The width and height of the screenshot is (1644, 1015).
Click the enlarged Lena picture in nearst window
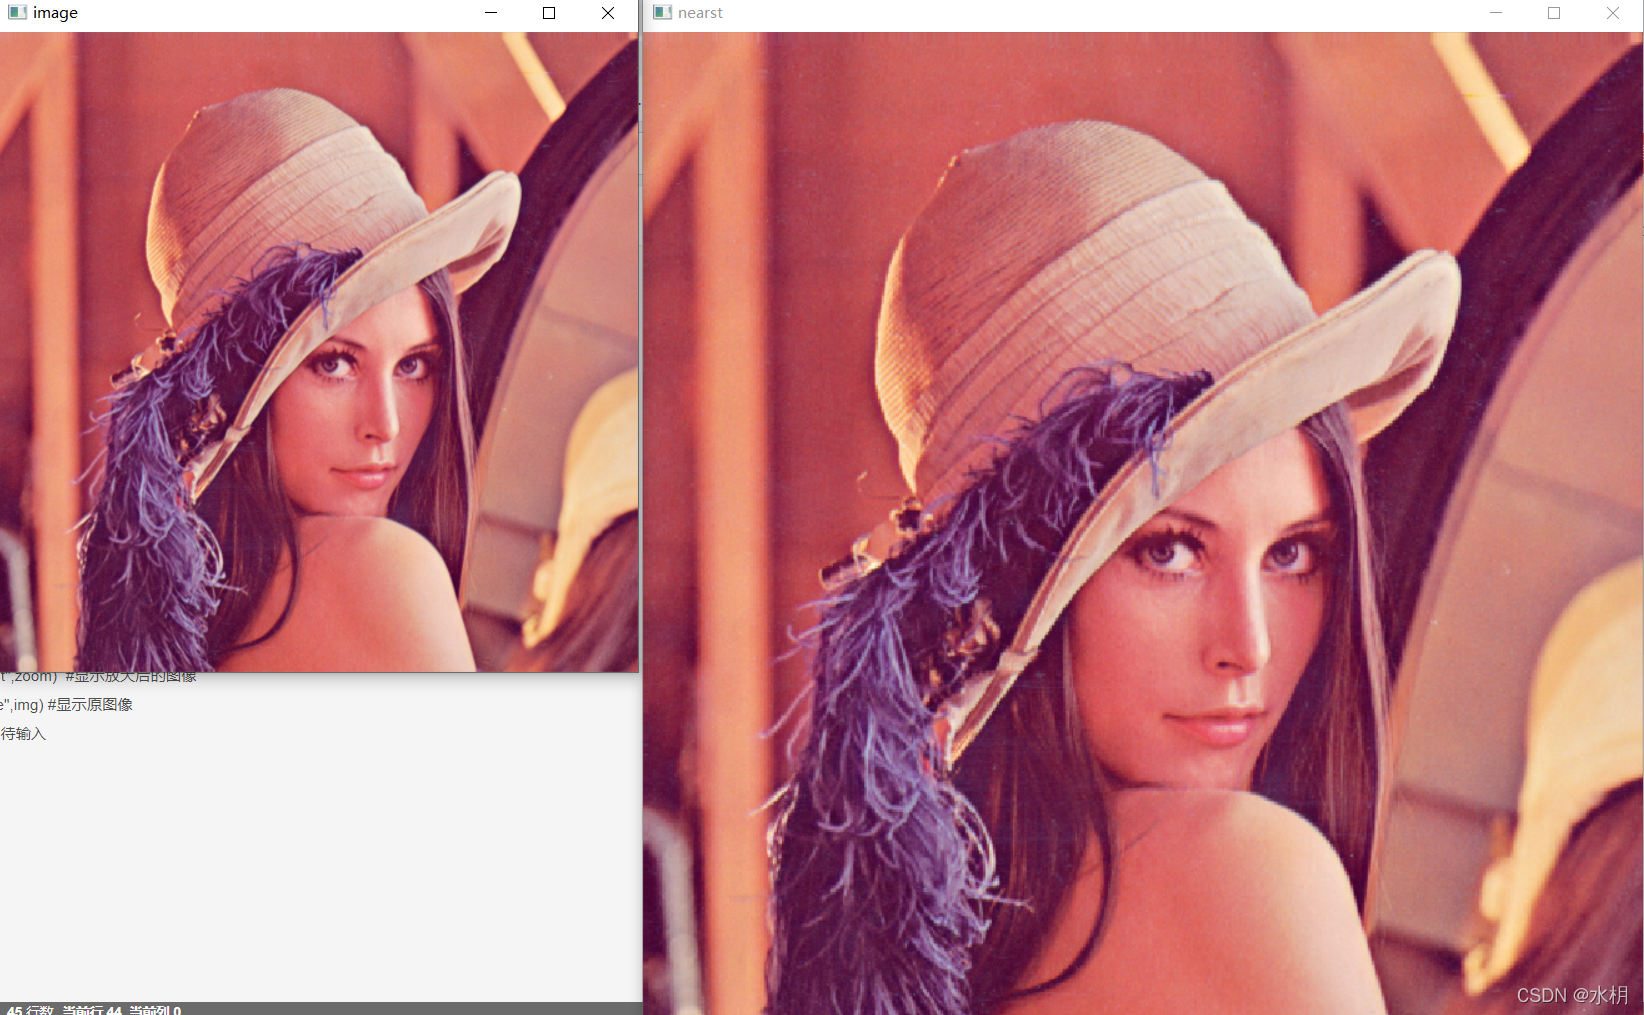[1143, 523]
